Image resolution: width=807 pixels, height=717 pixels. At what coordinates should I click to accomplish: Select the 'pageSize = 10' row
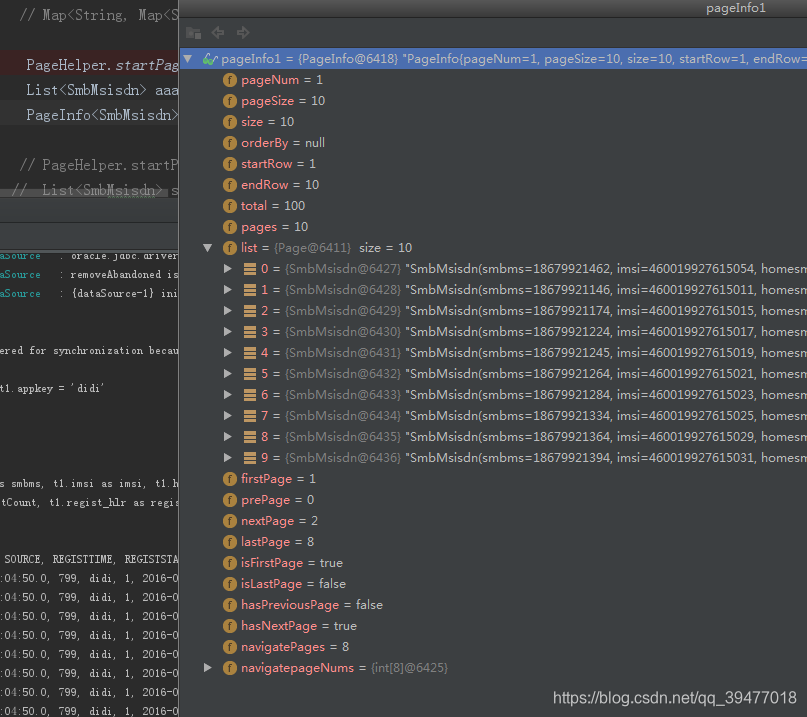click(x=493, y=101)
